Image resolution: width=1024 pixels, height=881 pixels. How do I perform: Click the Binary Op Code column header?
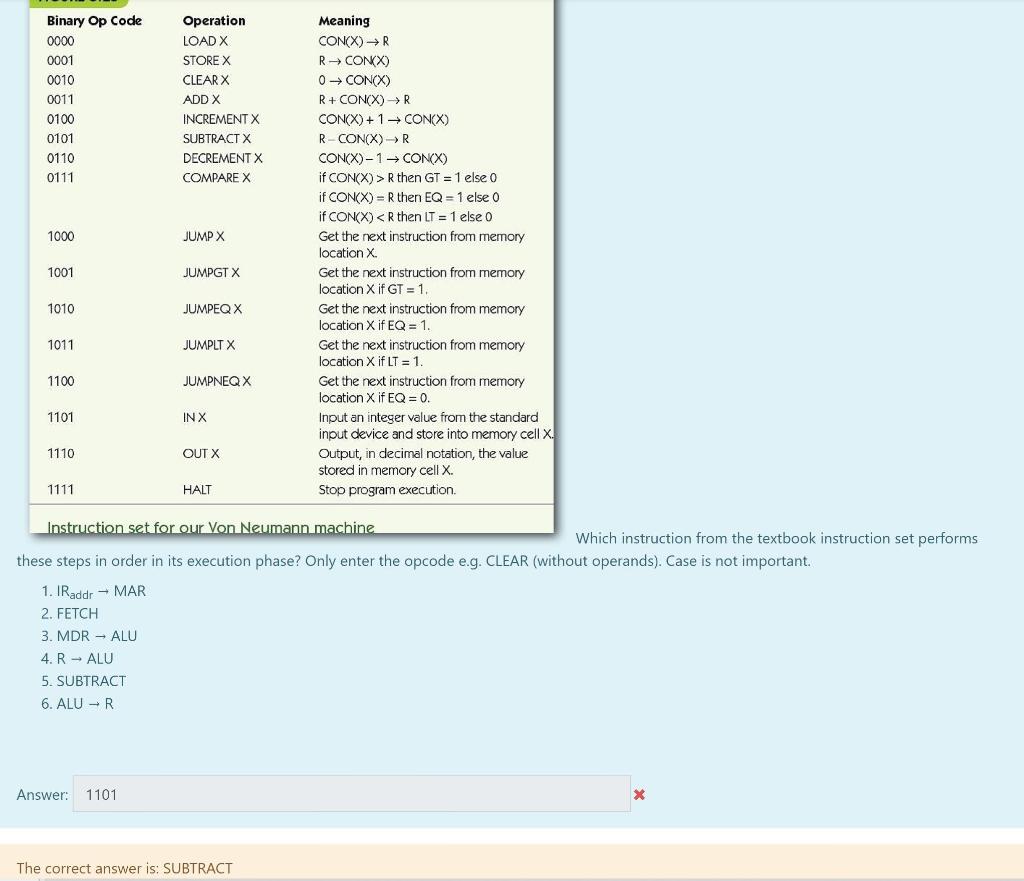(94, 20)
